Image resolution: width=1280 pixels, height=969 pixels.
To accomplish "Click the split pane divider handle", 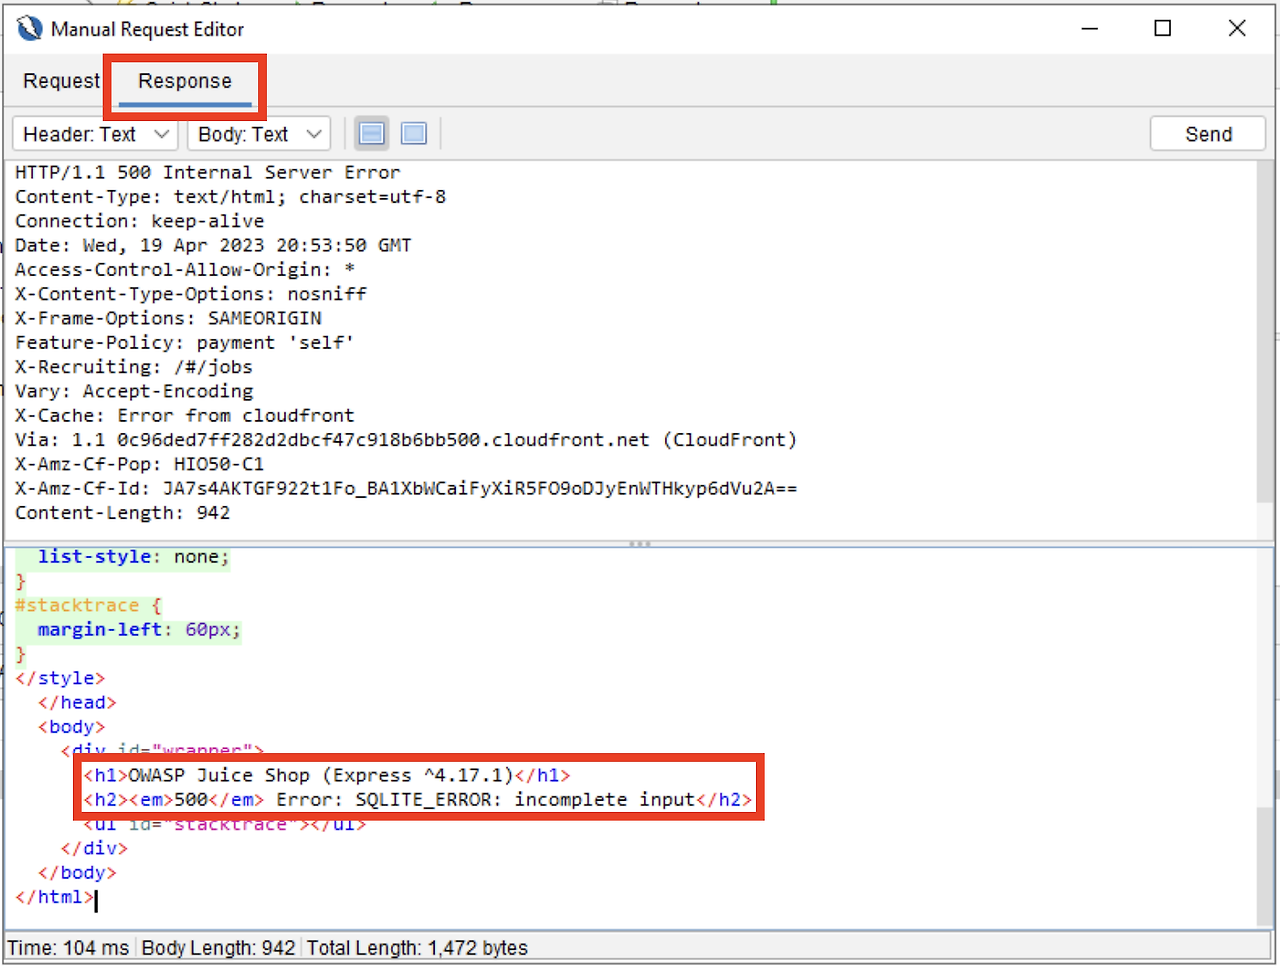I will (640, 544).
